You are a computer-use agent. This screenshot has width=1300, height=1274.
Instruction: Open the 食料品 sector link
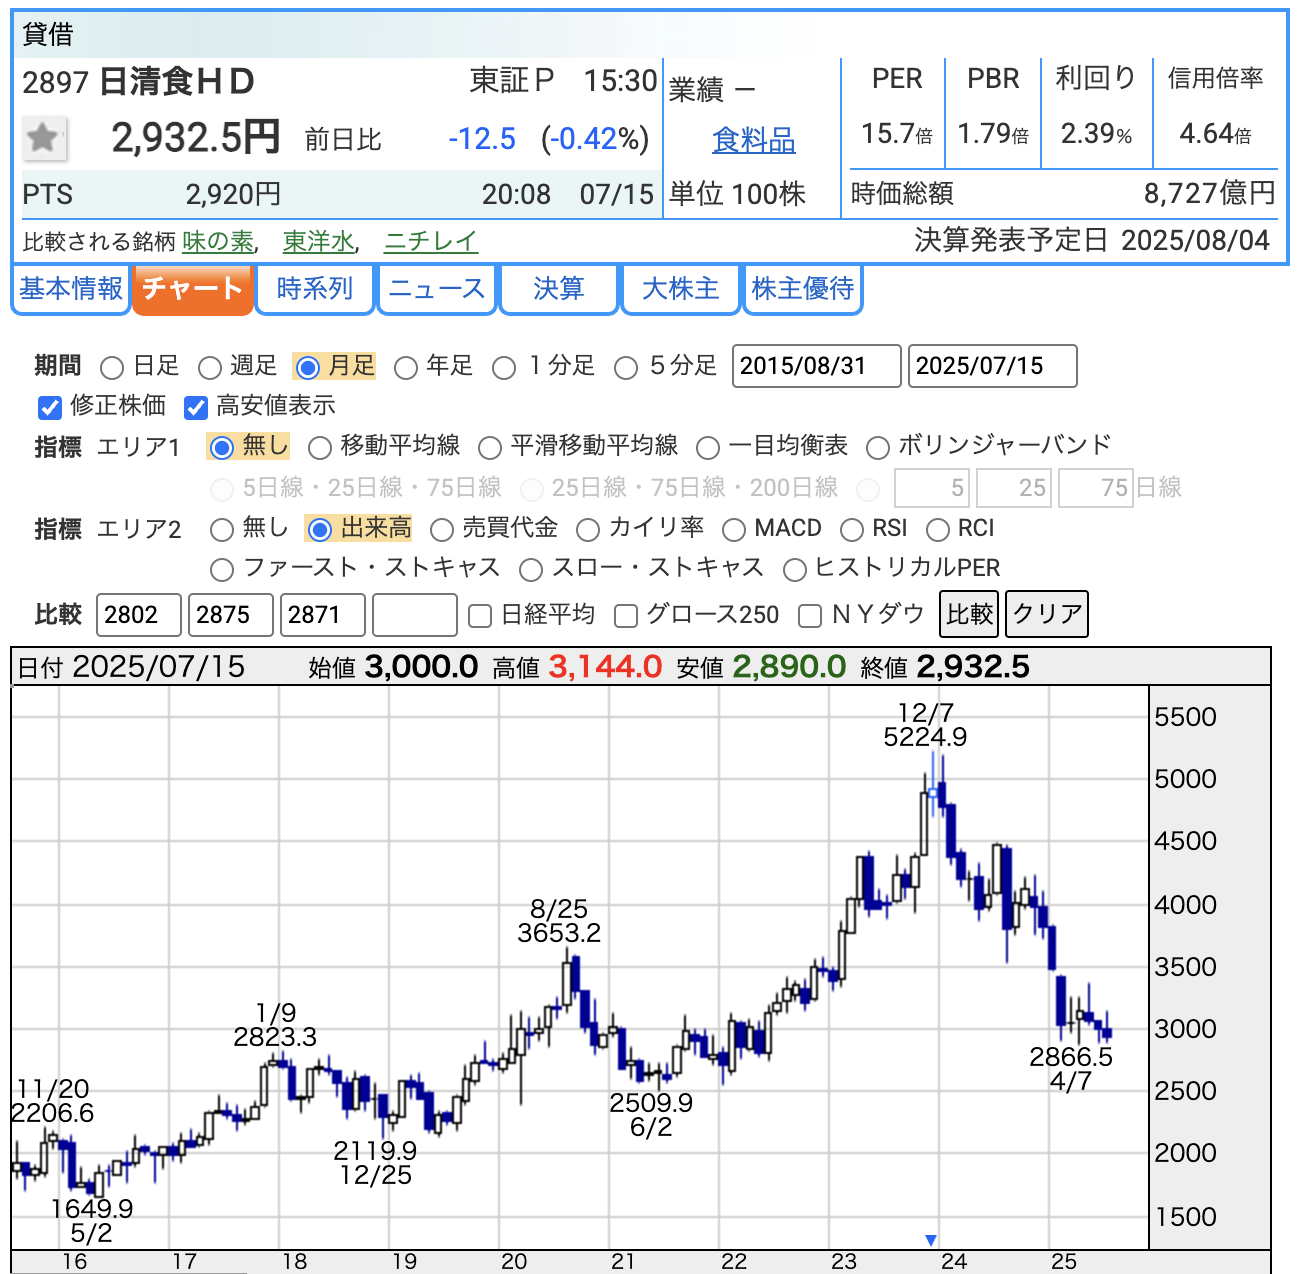coord(754,140)
